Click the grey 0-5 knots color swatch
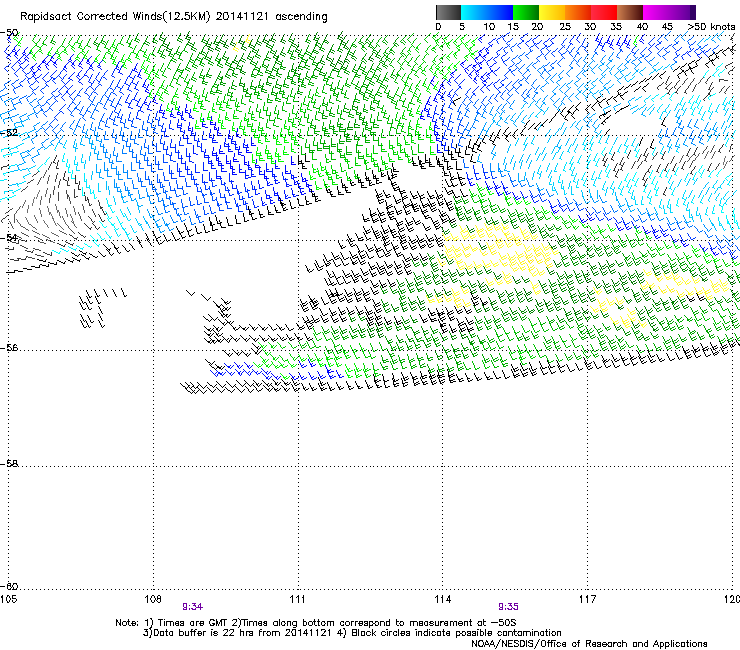740x650 pixels. pos(448,12)
